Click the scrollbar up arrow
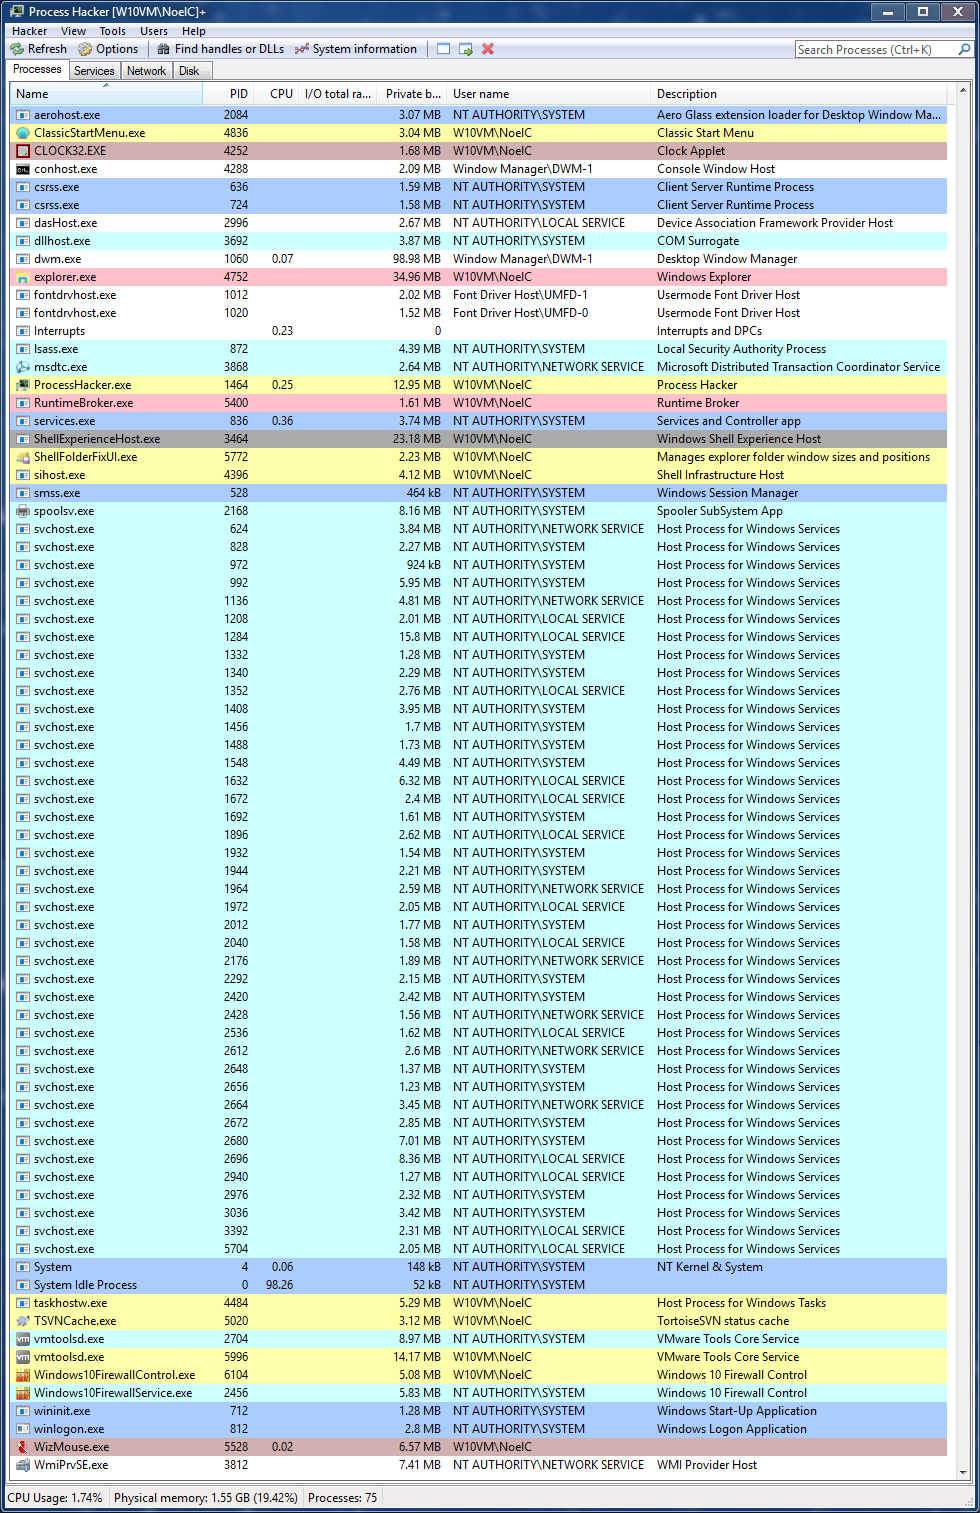This screenshot has height=1513, width=980. tap(963, 91)
